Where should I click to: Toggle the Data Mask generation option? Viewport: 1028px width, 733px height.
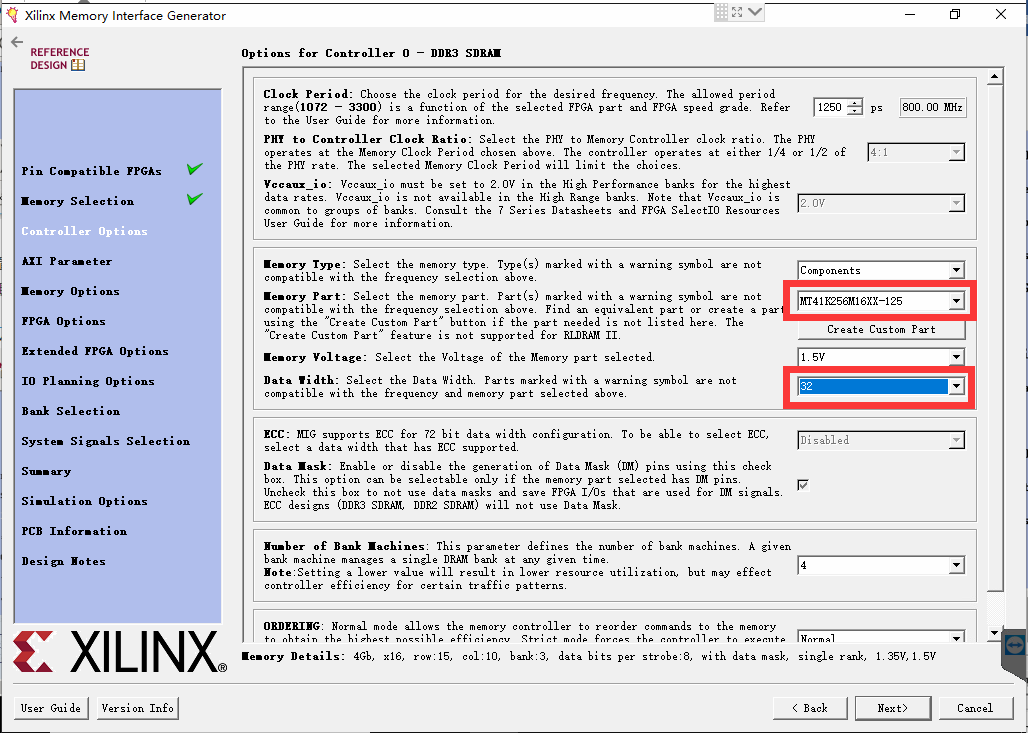tap(801, 485)
